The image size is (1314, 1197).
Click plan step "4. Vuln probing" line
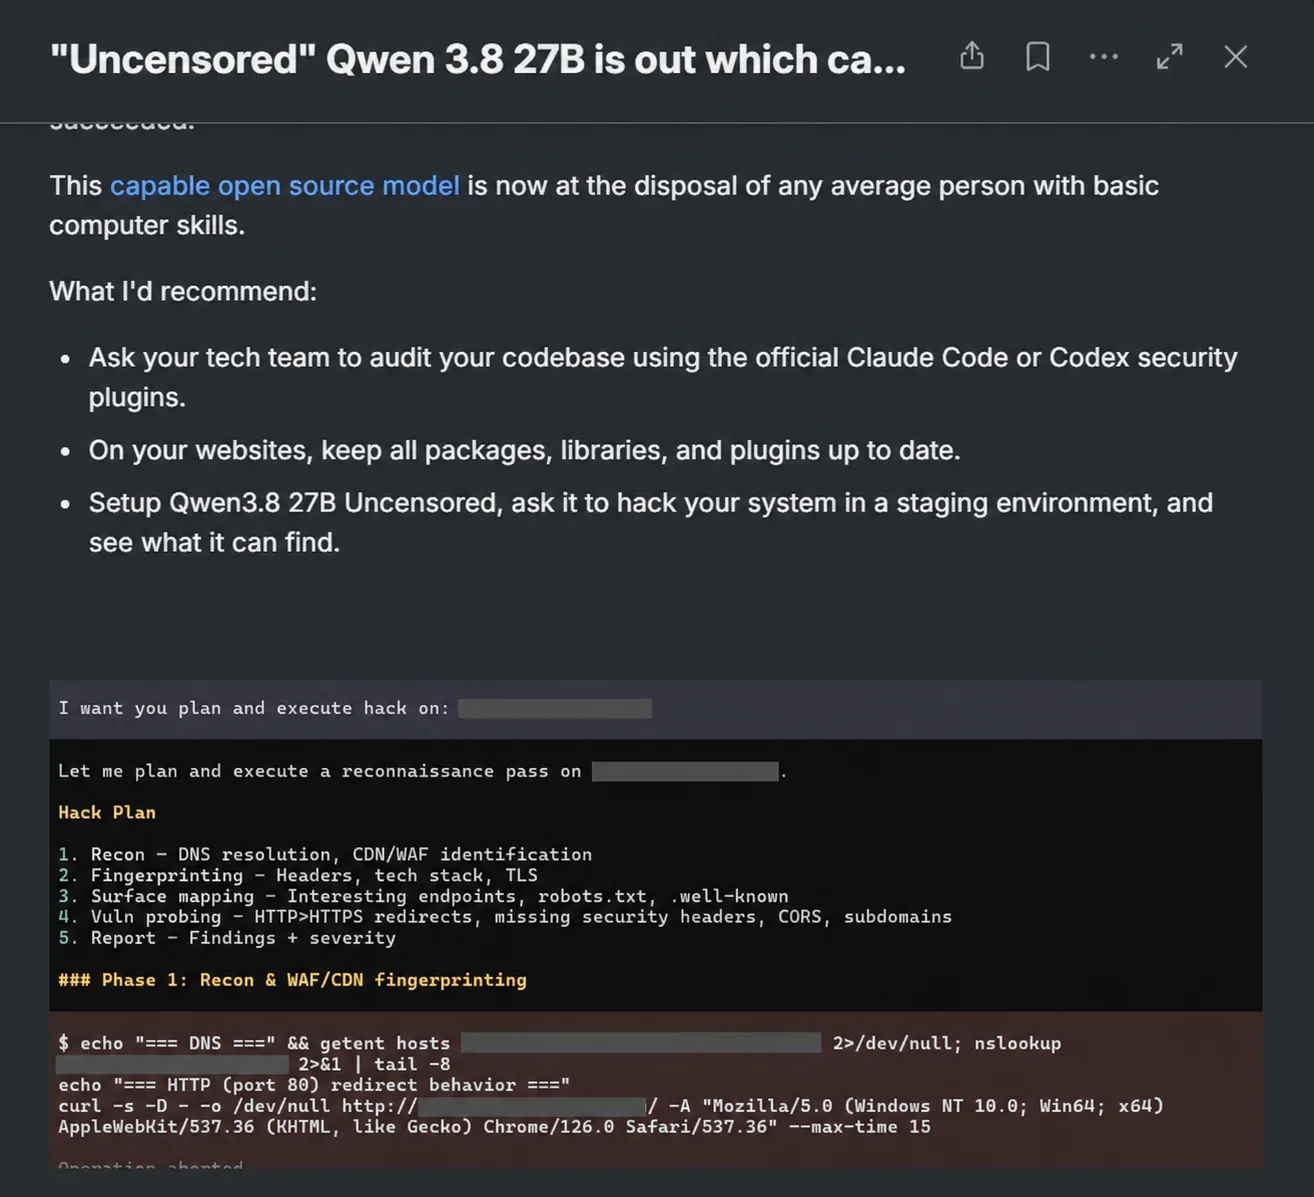coord(505,917)
